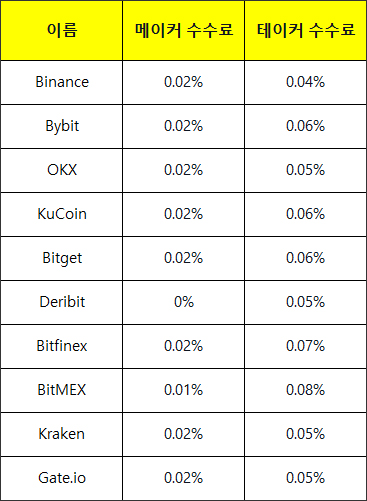Click the Bitget name cell

[62, 258]
